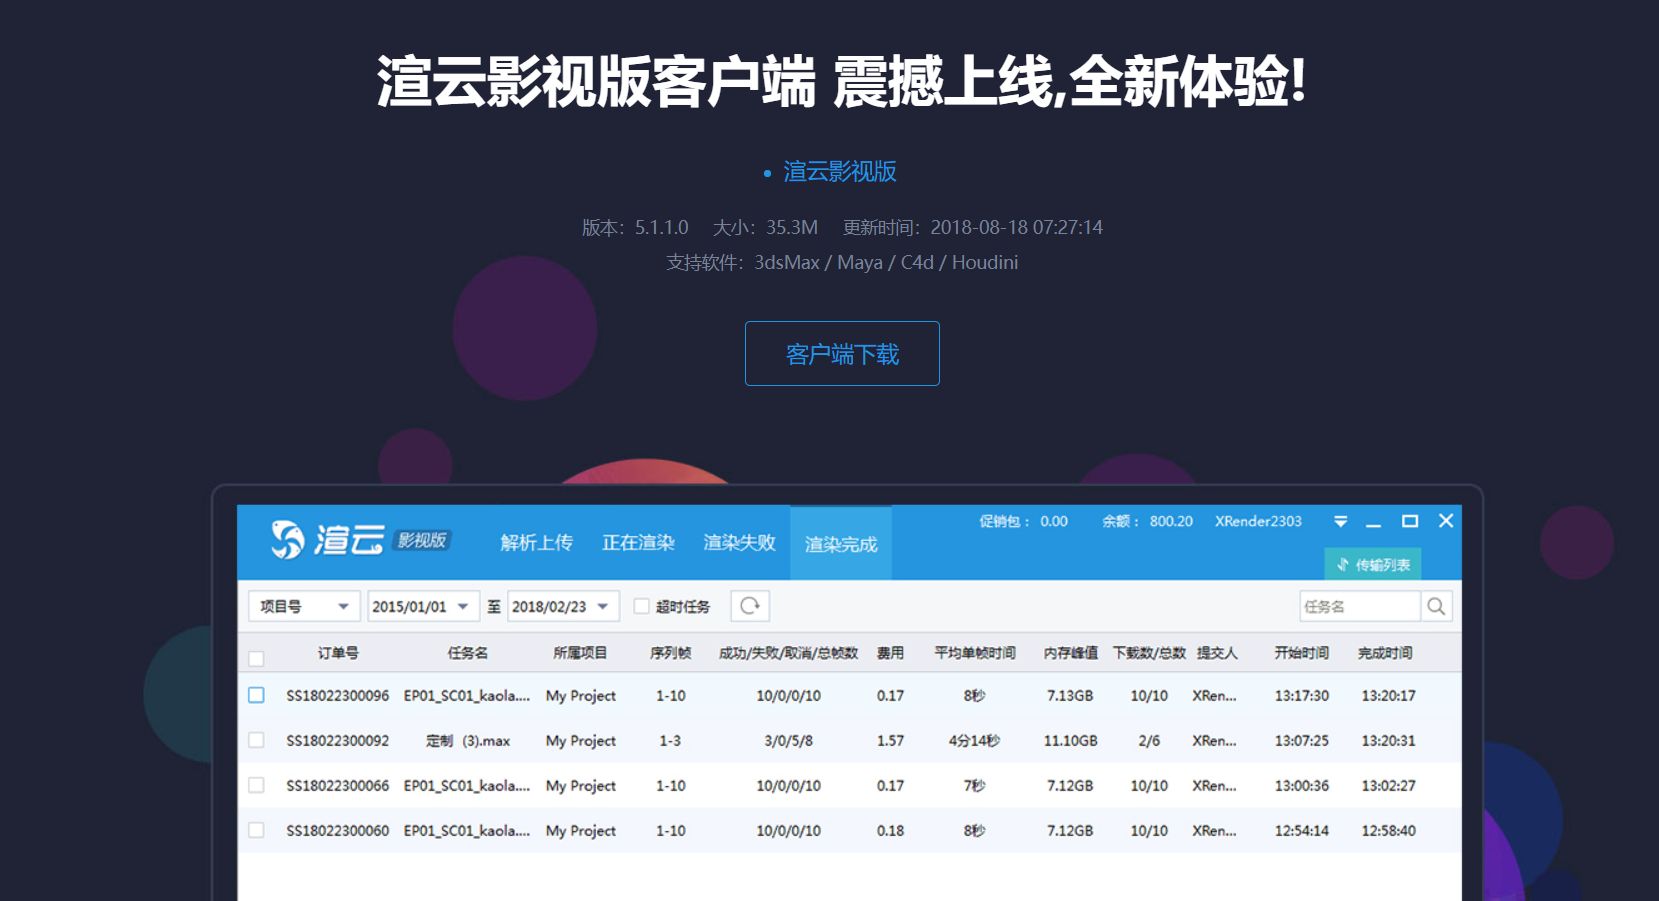Expand the 项目号 dropdown
The image size is (1659, 901).
304,606
